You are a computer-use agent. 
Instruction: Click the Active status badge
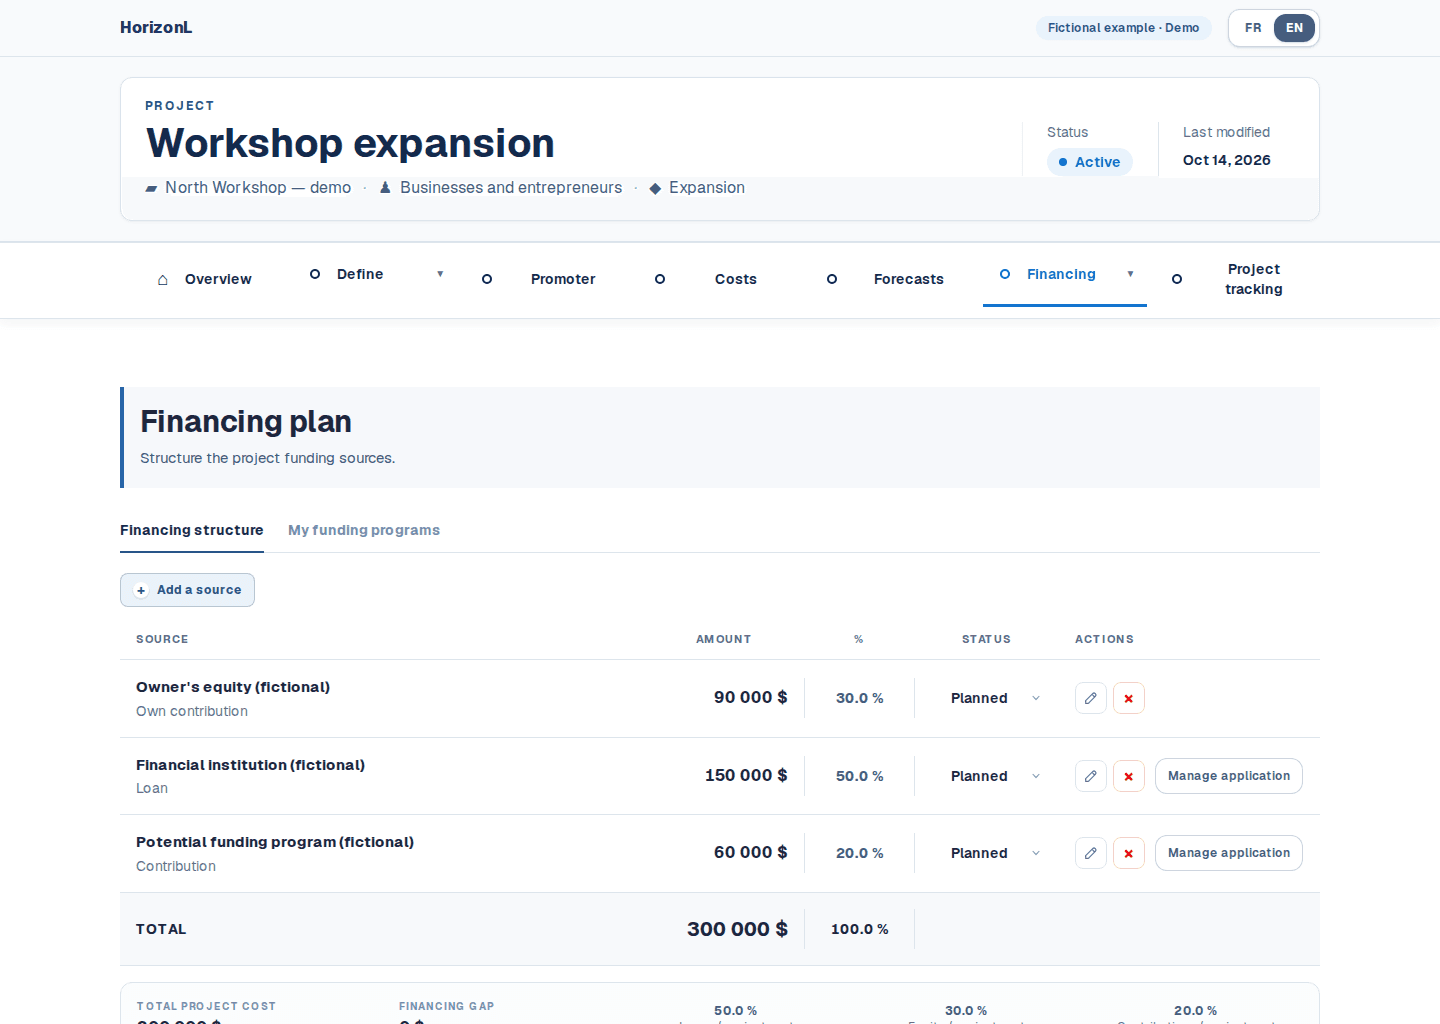(1090, 162)
